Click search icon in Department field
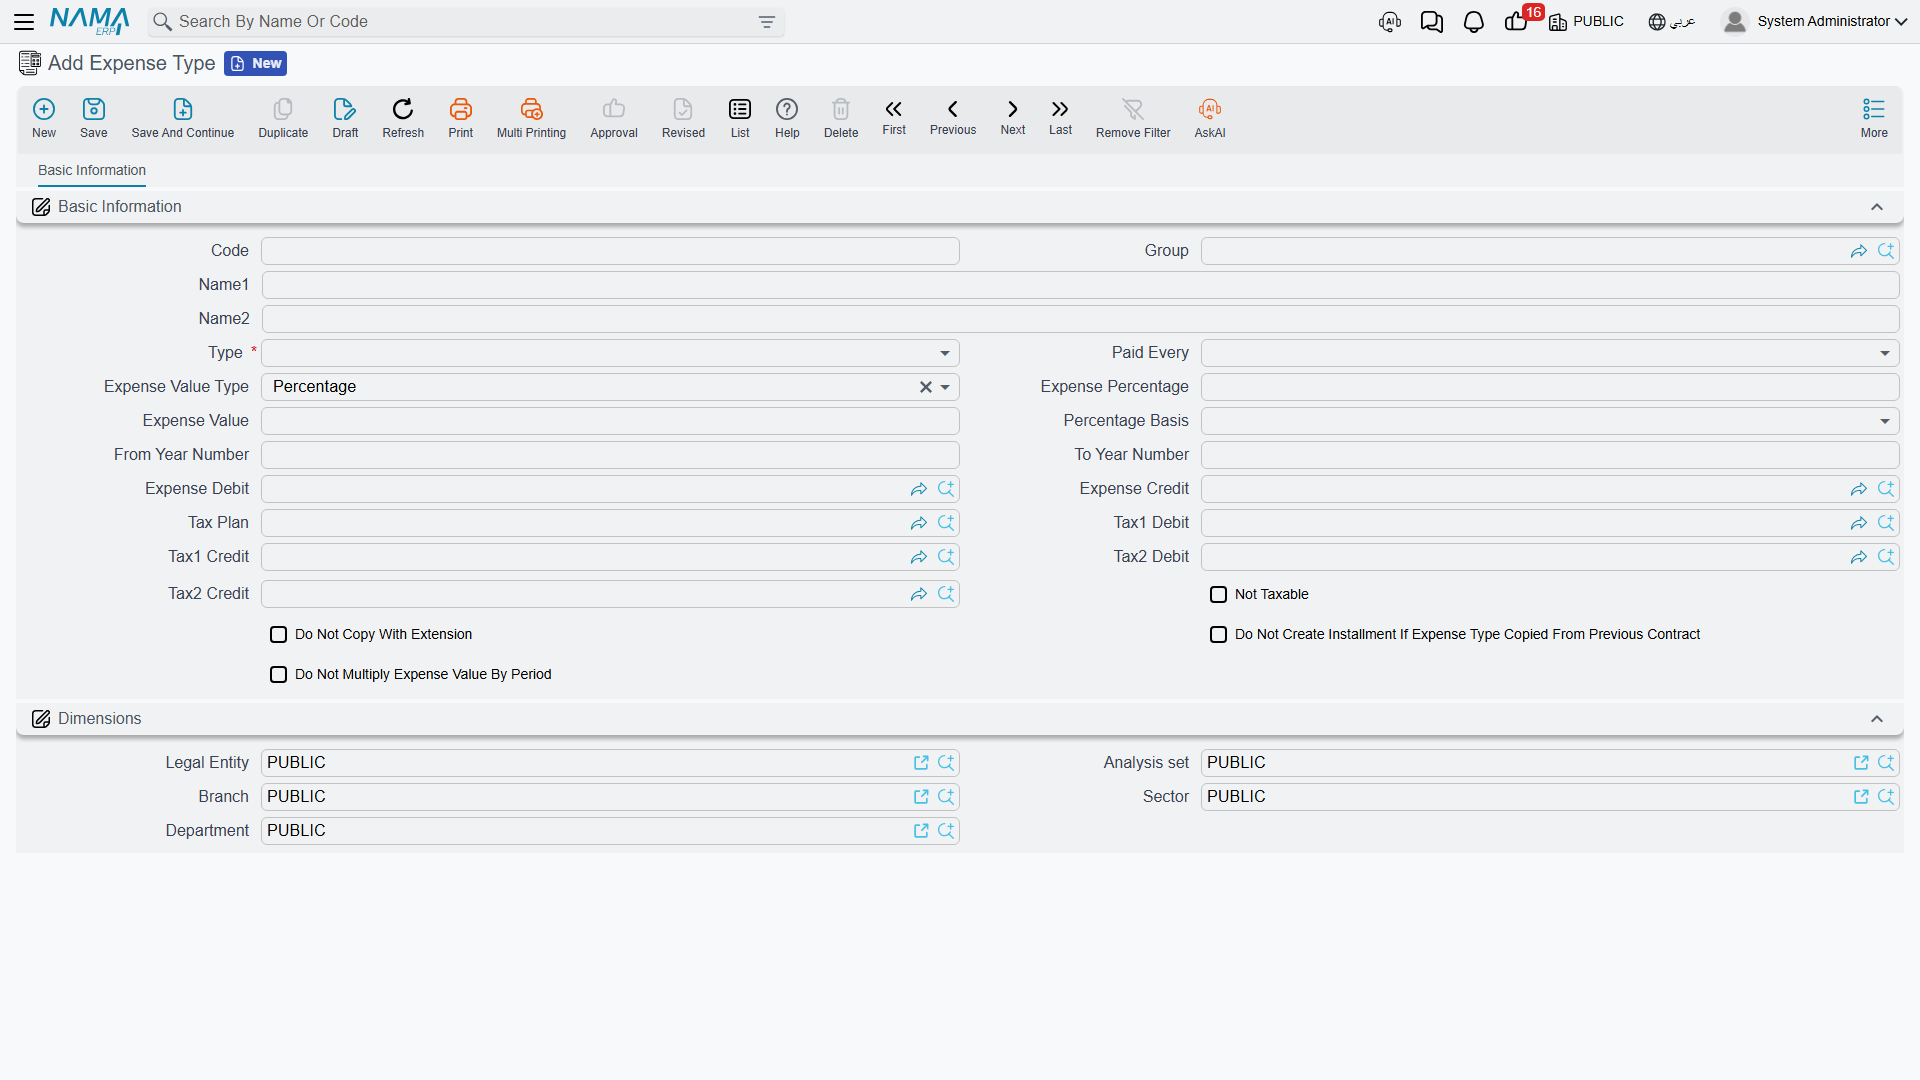This screenshot has width=1920, height=1080. tap(946, 831)
